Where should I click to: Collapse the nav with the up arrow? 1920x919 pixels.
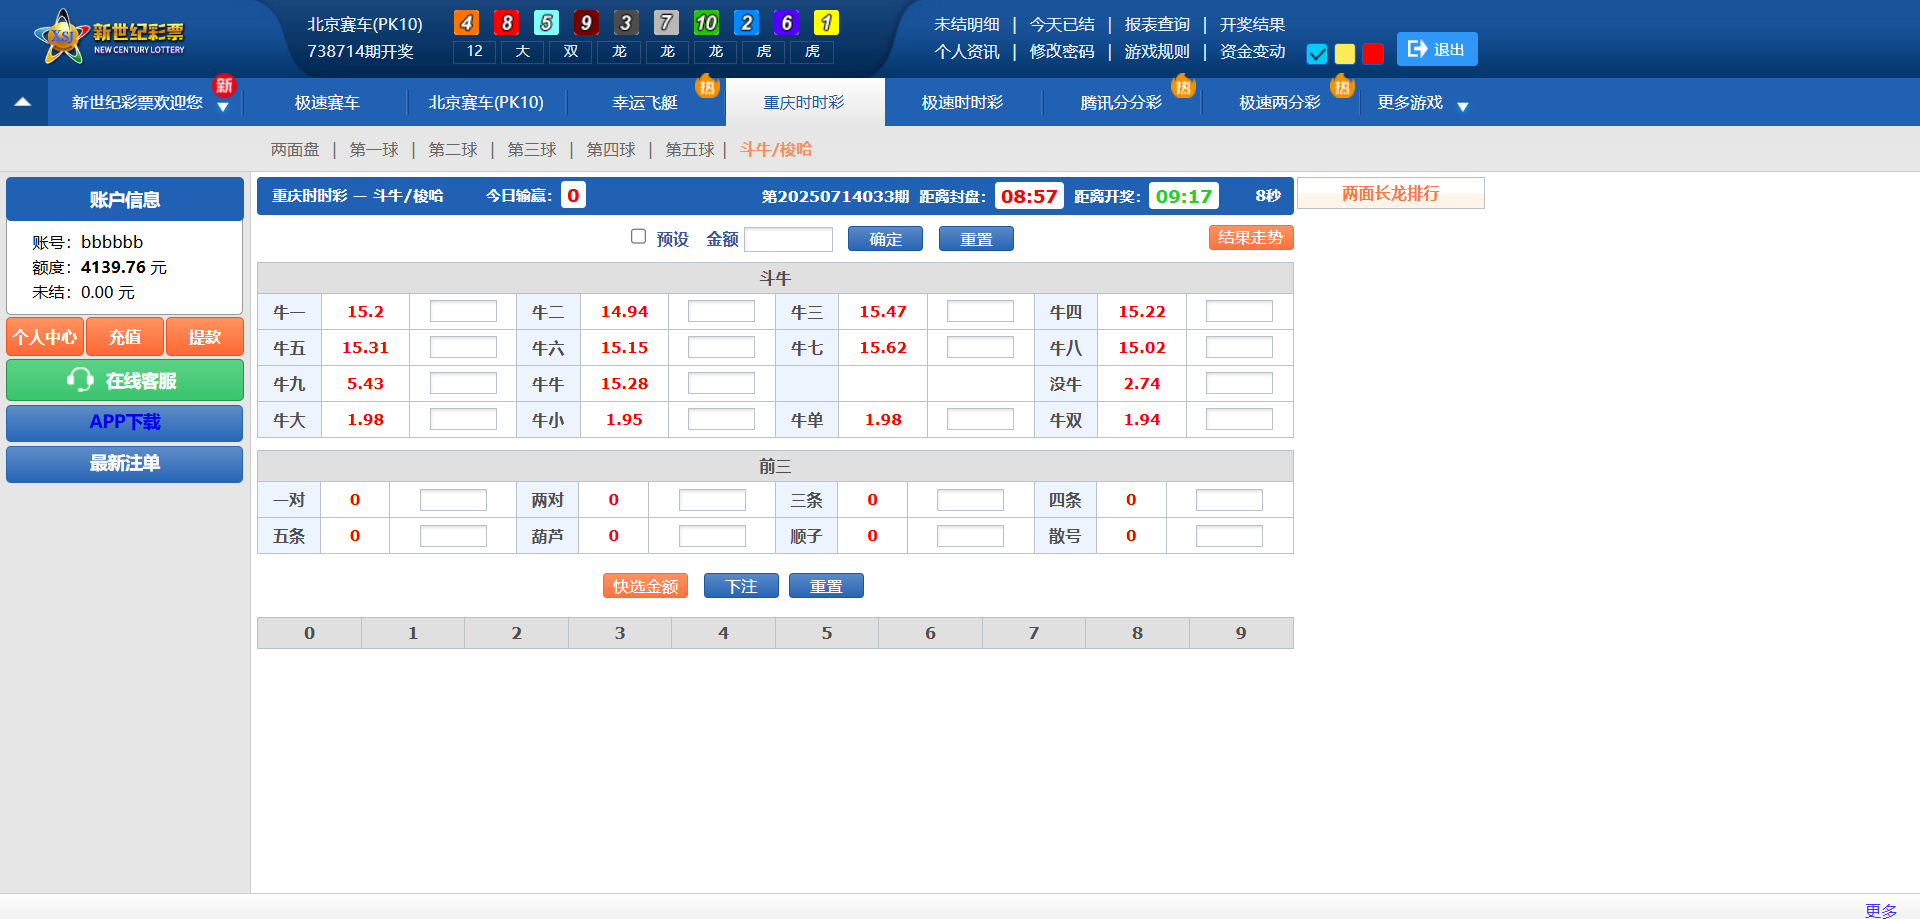click(23, 102)
